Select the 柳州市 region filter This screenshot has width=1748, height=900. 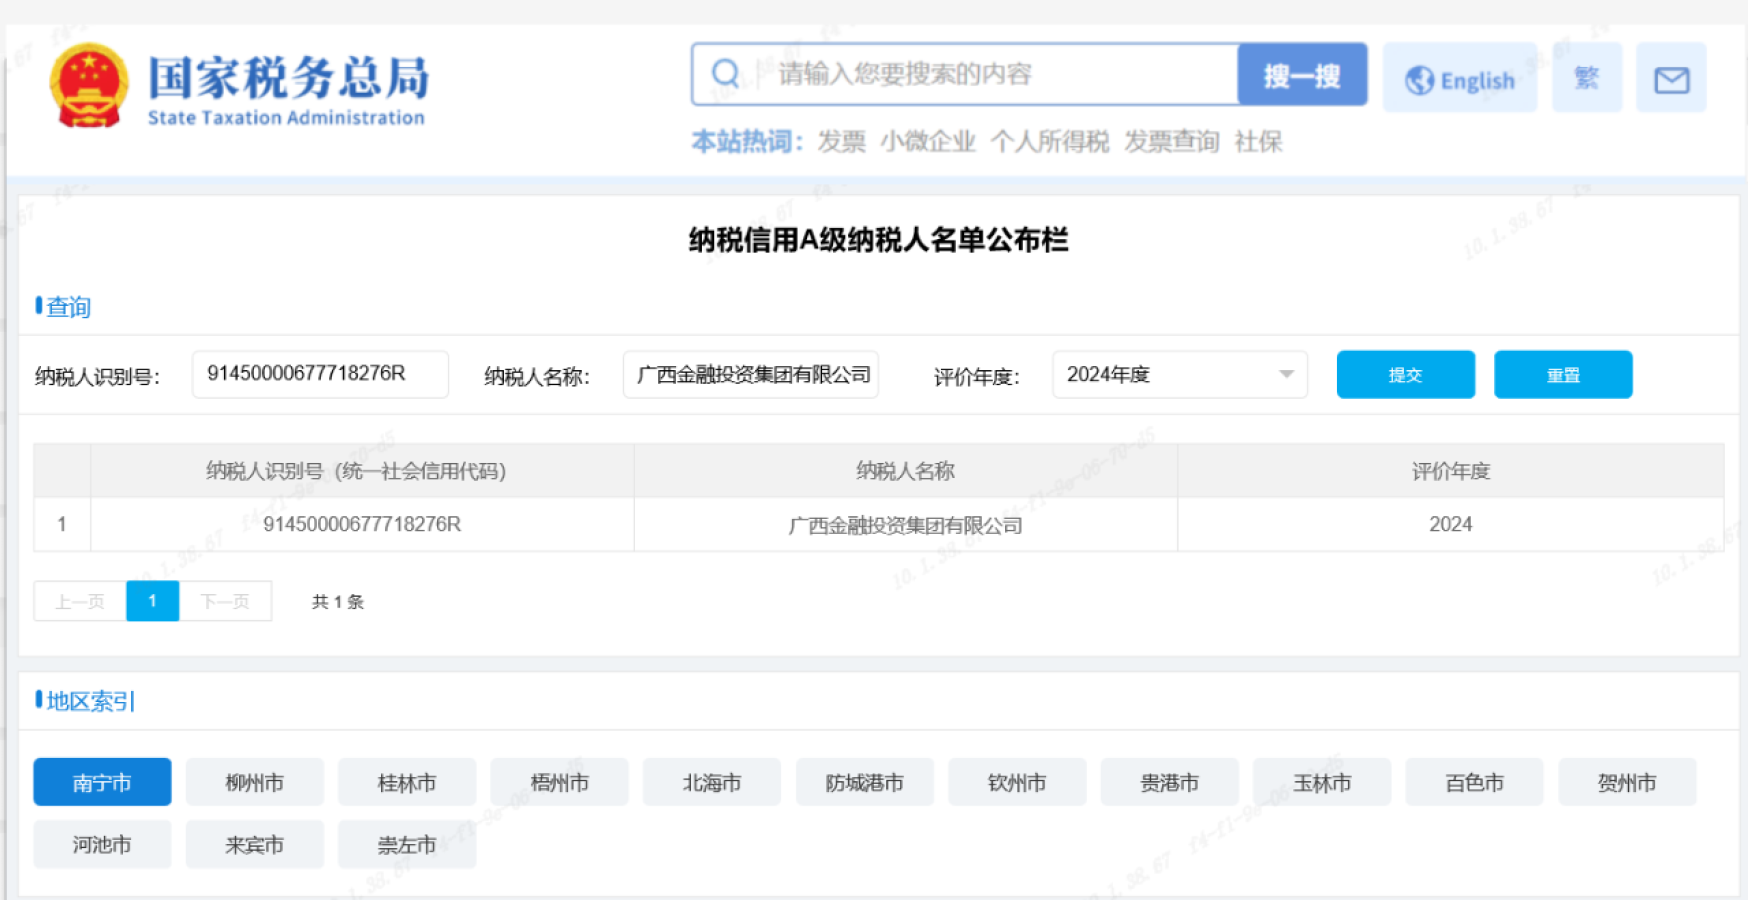(255, 782)
